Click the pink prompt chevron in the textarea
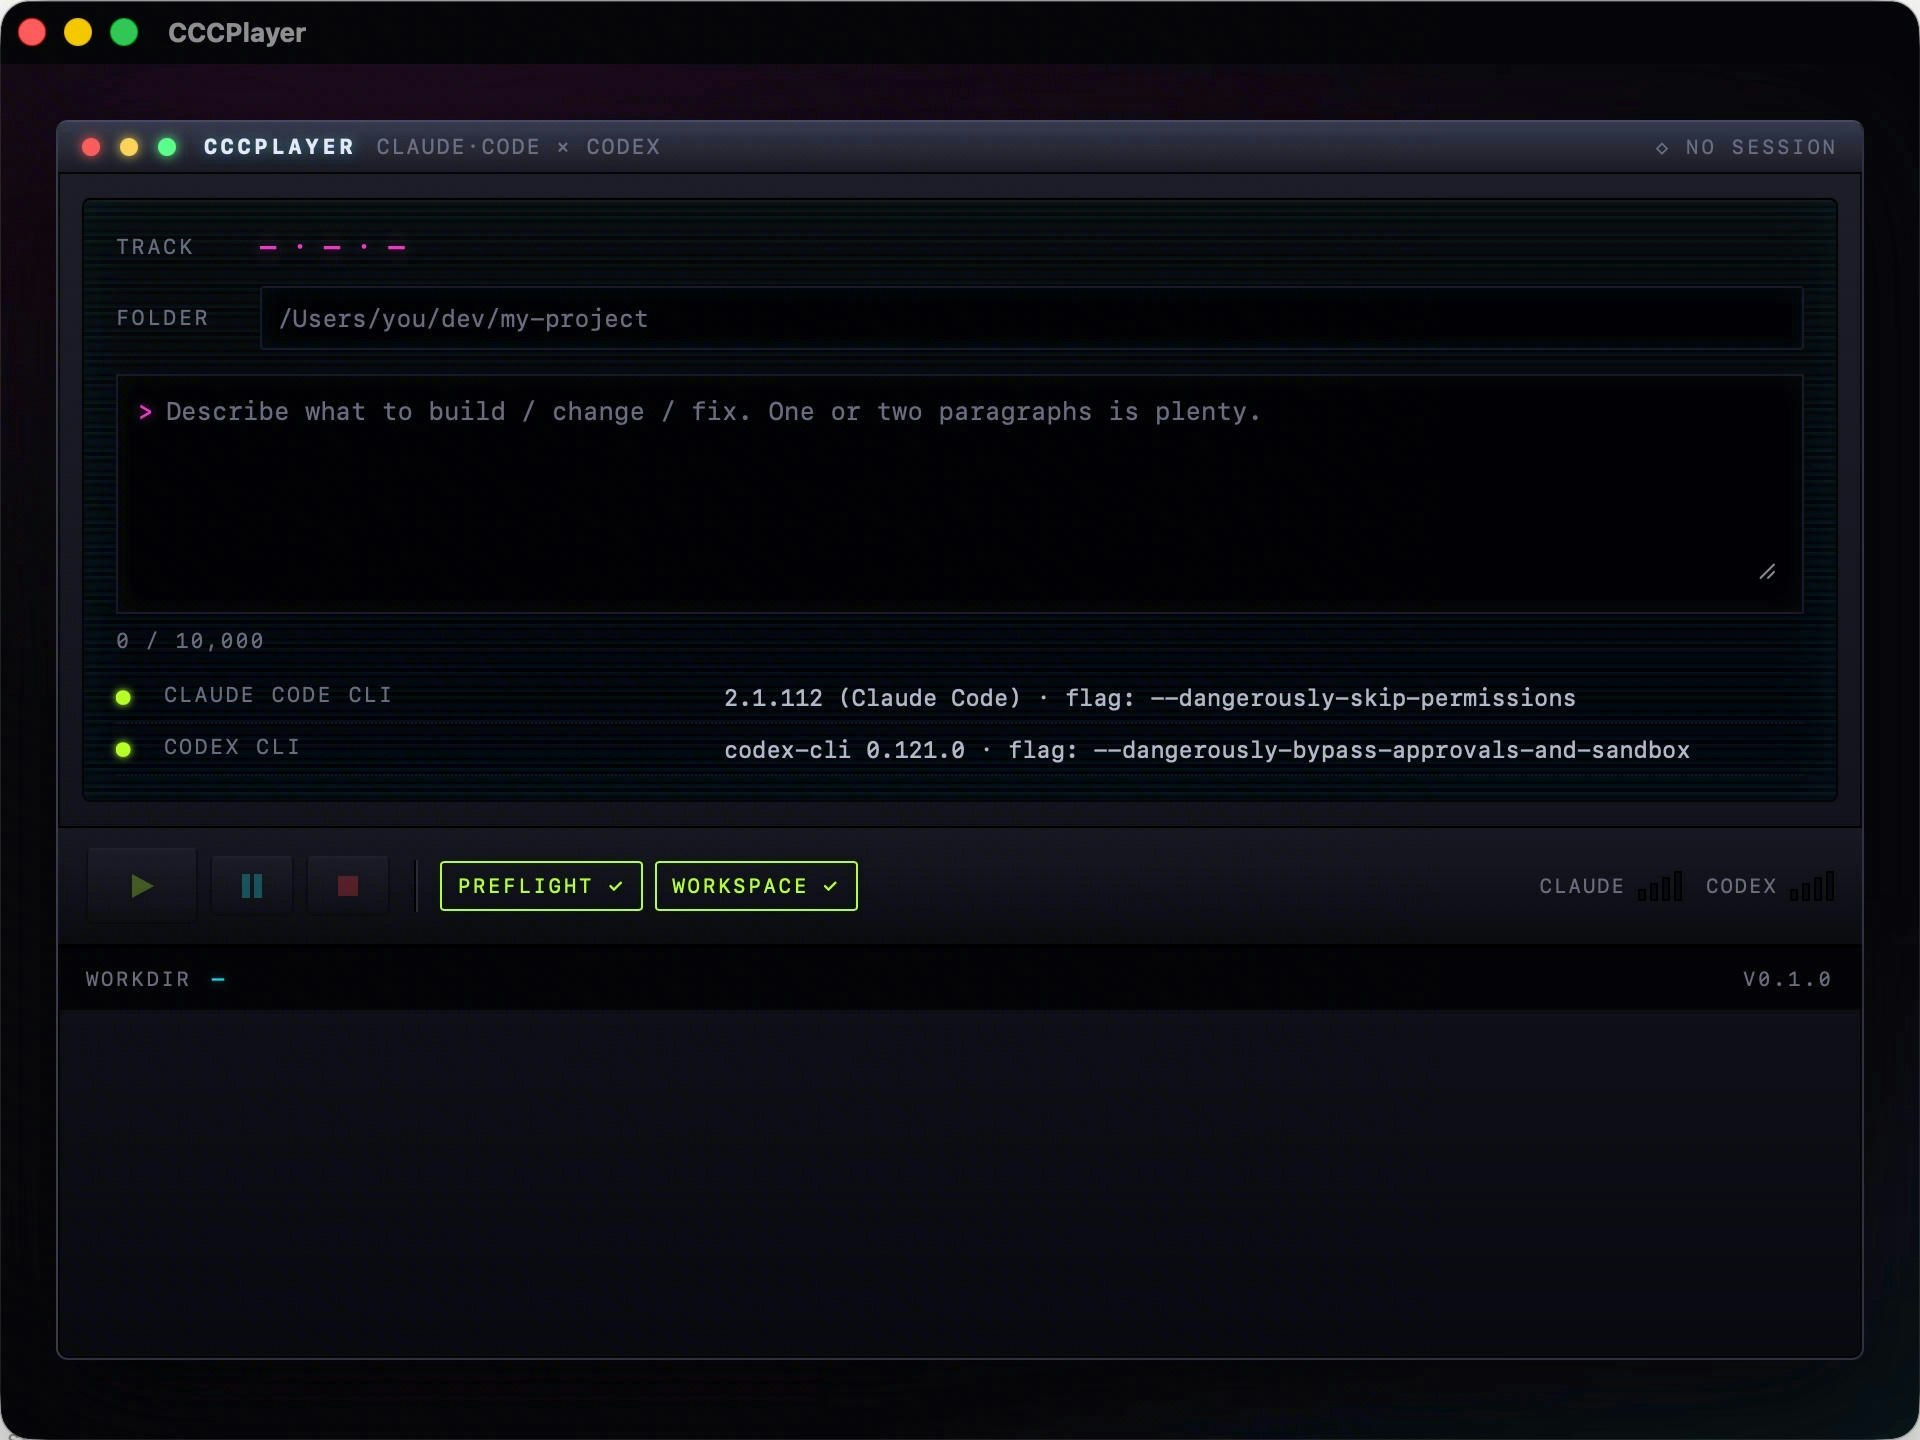This screenshot has height=1440, width=1920. pos(146,412)
